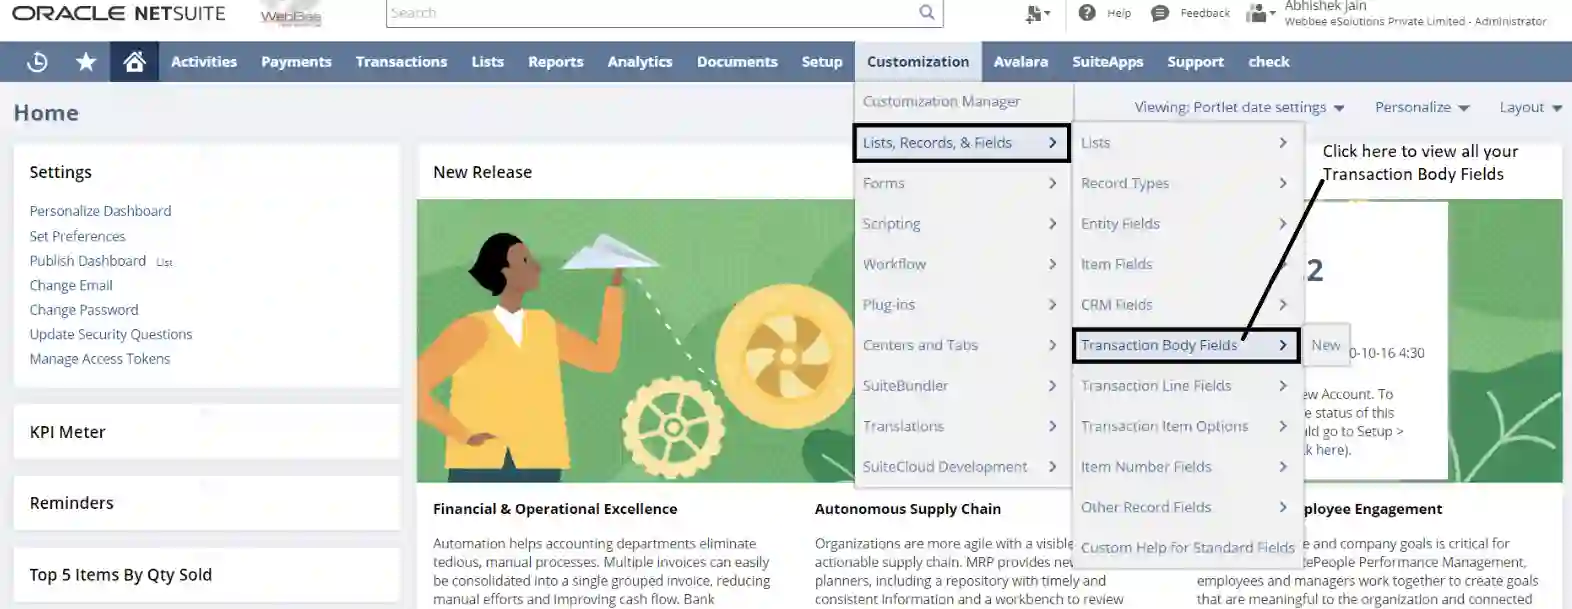
Task: Select Custom Help for Standard Fields
Action: (1188, 548)
